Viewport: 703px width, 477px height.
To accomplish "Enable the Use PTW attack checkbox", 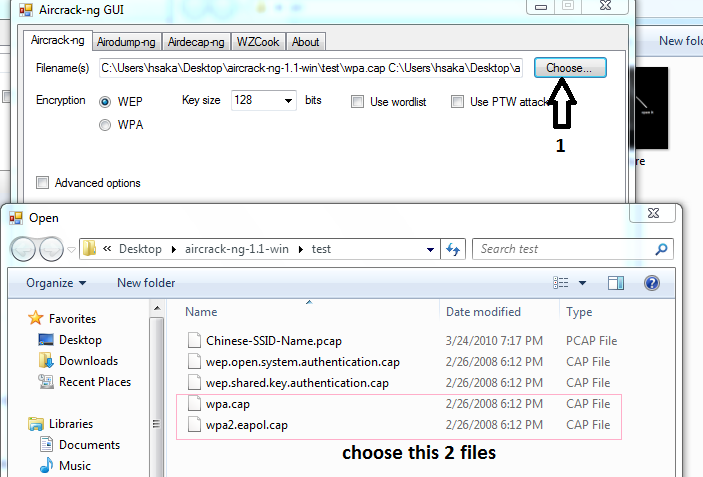I will pyautogui.click(x=457, y=102).
